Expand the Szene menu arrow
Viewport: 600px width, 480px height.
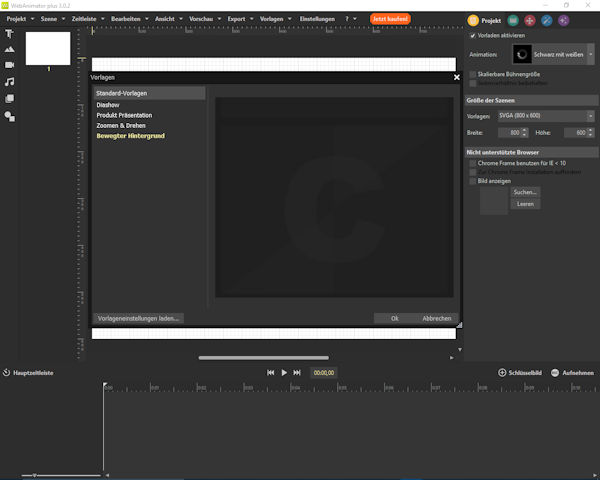click(x=64, y=19)
